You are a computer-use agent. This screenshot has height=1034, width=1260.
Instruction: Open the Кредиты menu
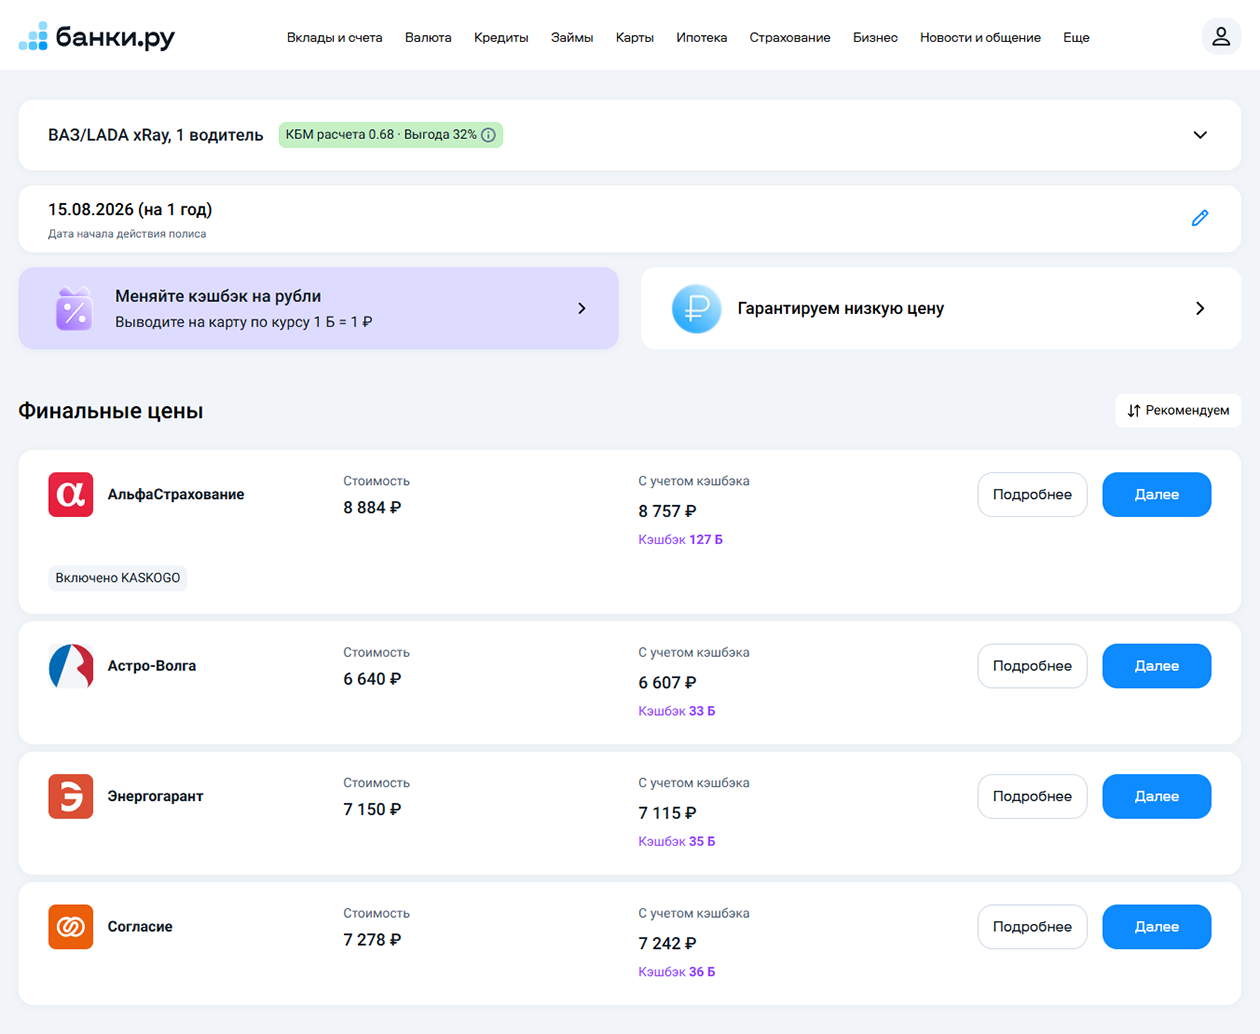click(x=501, y=38)
